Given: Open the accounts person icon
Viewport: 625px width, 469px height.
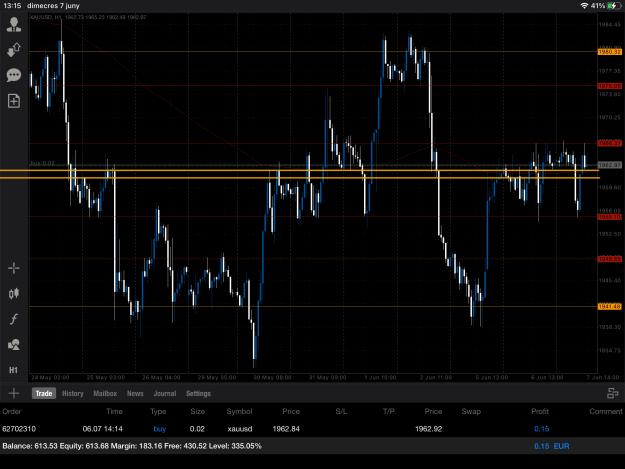Looking at the screenshot, I should point(14,25).
